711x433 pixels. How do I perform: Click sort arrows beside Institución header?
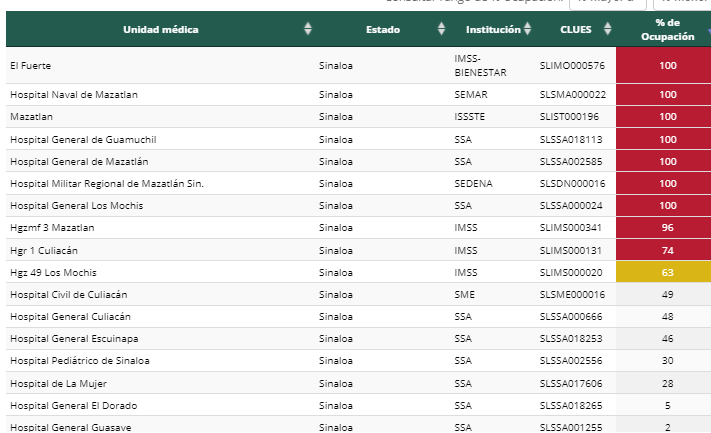pyautogui.click(x=529, y=29)
